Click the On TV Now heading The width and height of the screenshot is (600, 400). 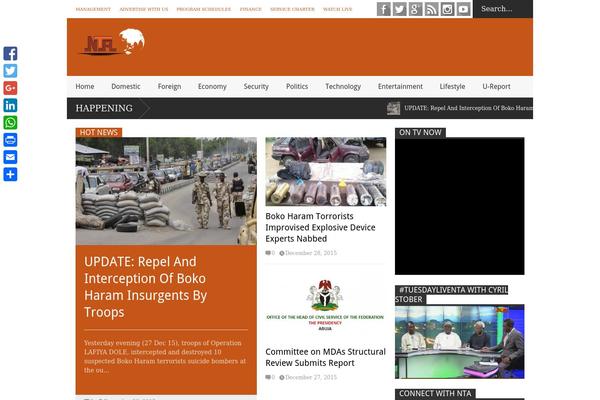coord(420,132)
